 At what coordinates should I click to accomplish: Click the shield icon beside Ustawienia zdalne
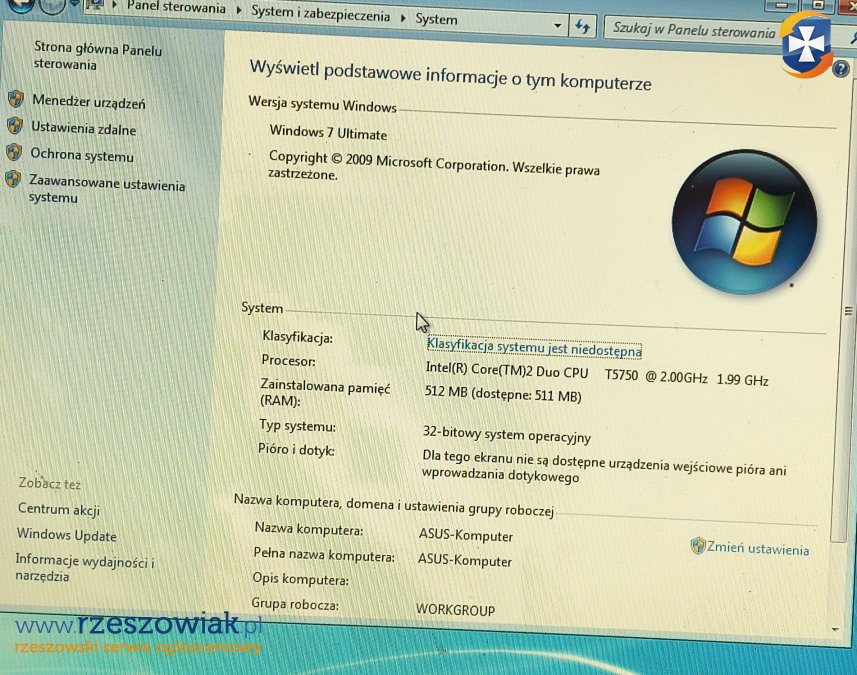tap(15, 125)
